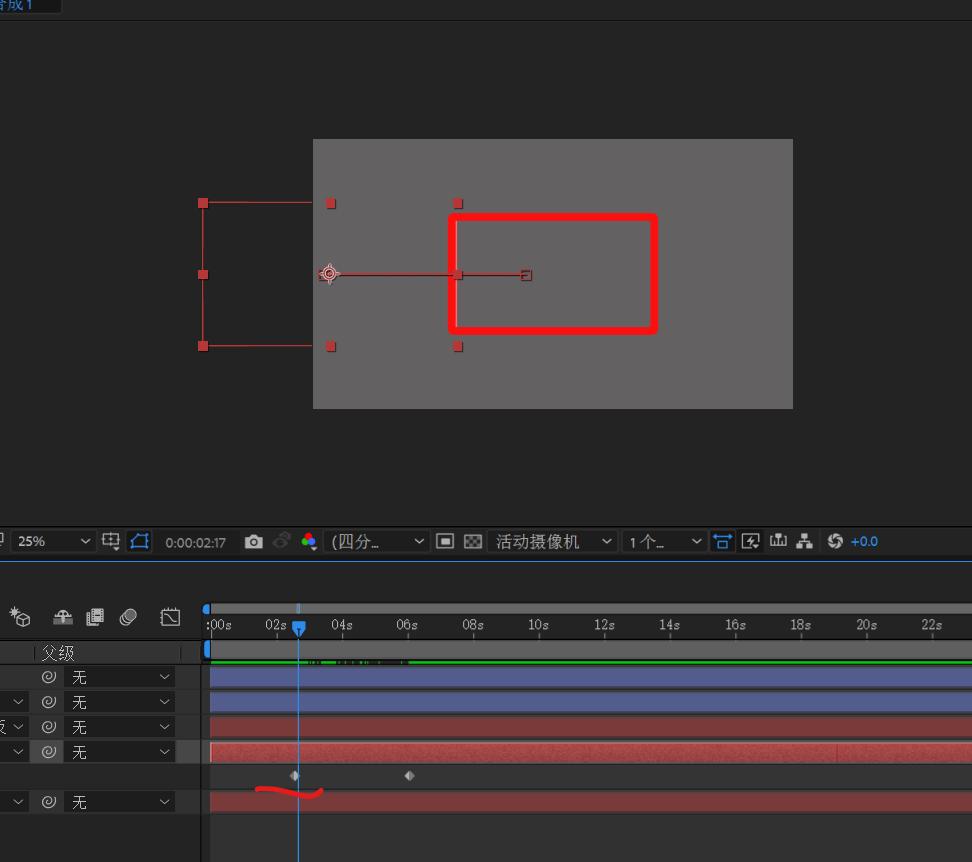The width and height of the screenshot is (972, 862).
Task: Click the Reset Exposure icon
Action: click(x=835, y=541)
